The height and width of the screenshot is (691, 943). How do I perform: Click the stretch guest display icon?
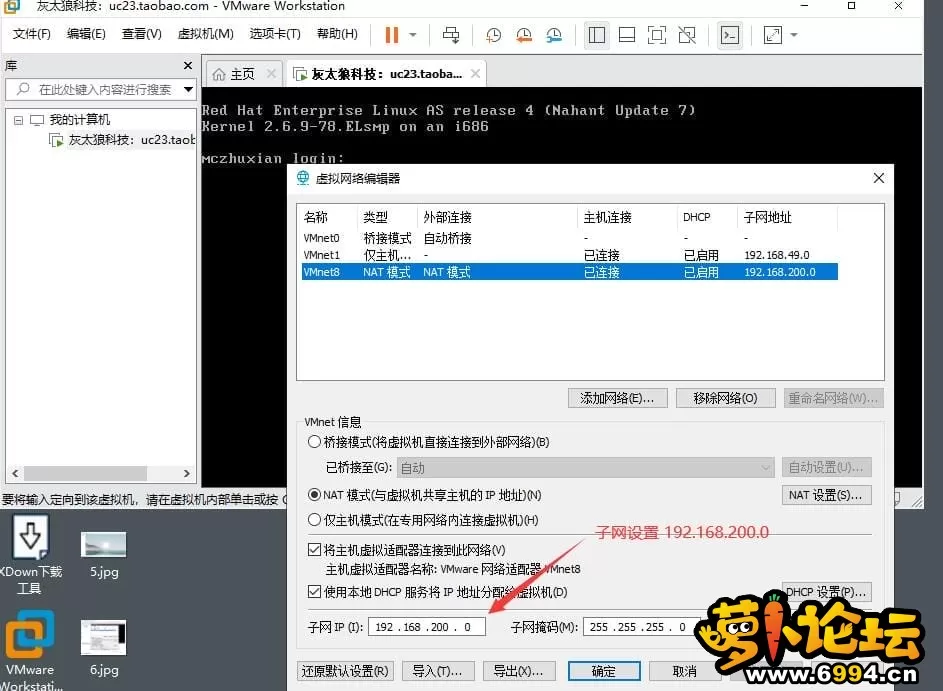(773, 35)
